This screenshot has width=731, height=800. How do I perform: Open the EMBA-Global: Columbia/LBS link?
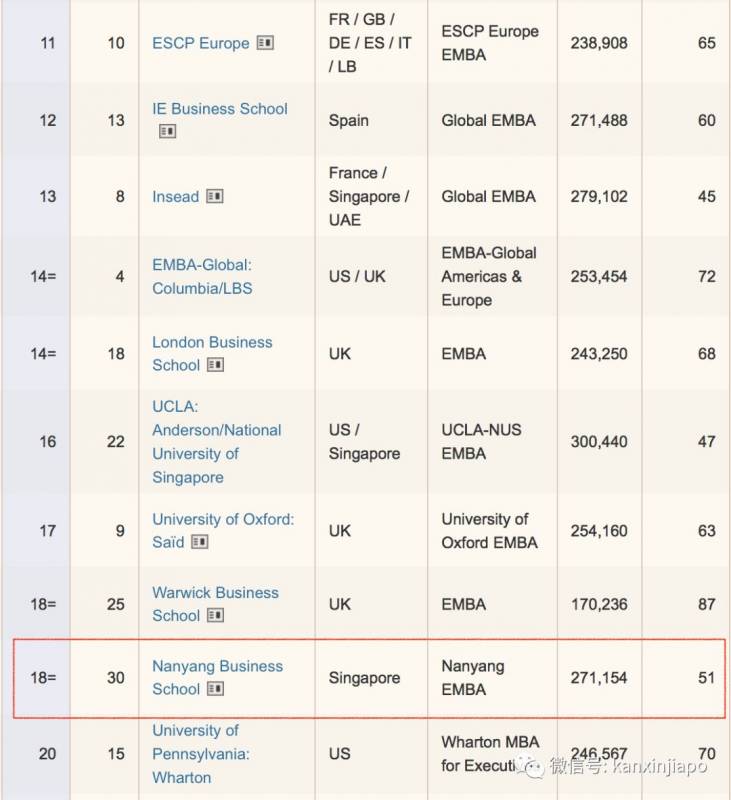pos(202,276)
